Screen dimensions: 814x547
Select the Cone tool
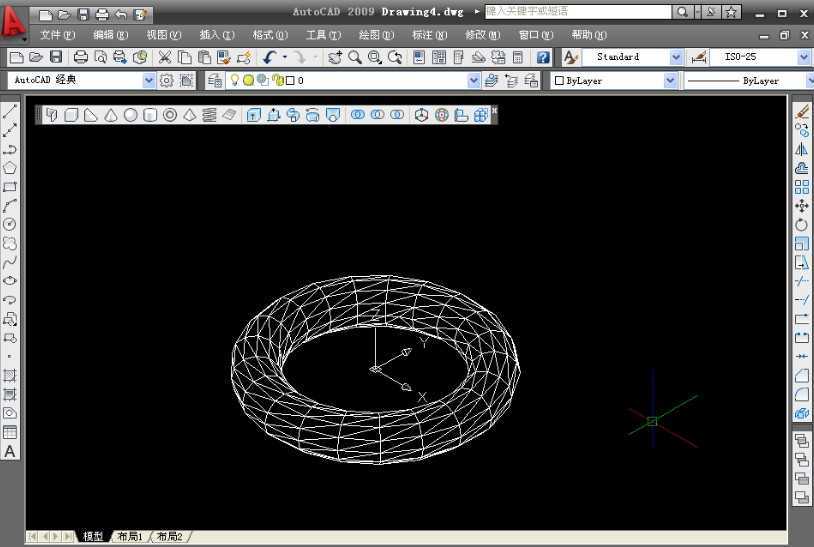(x=111, y=115)
